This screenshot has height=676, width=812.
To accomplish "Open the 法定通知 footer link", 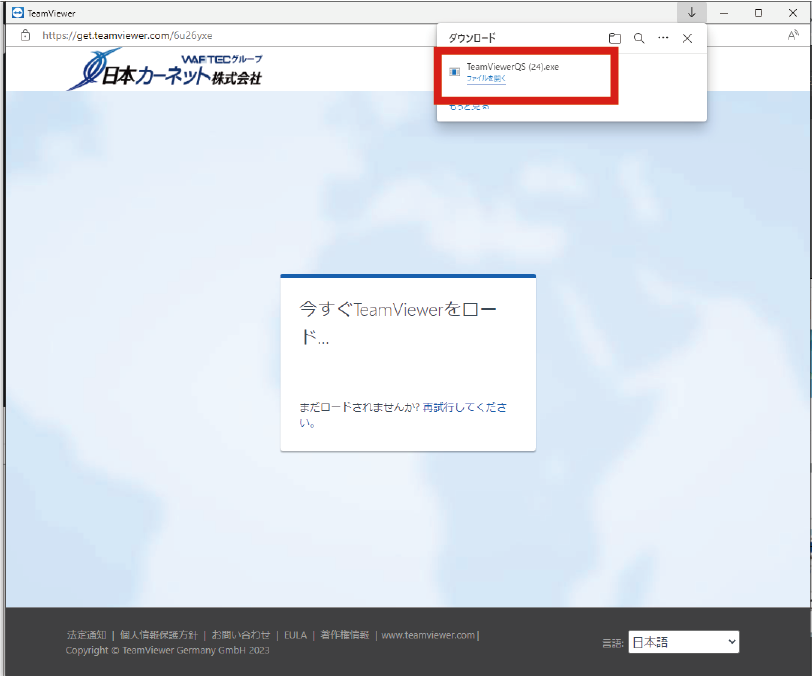I will 86,635.
